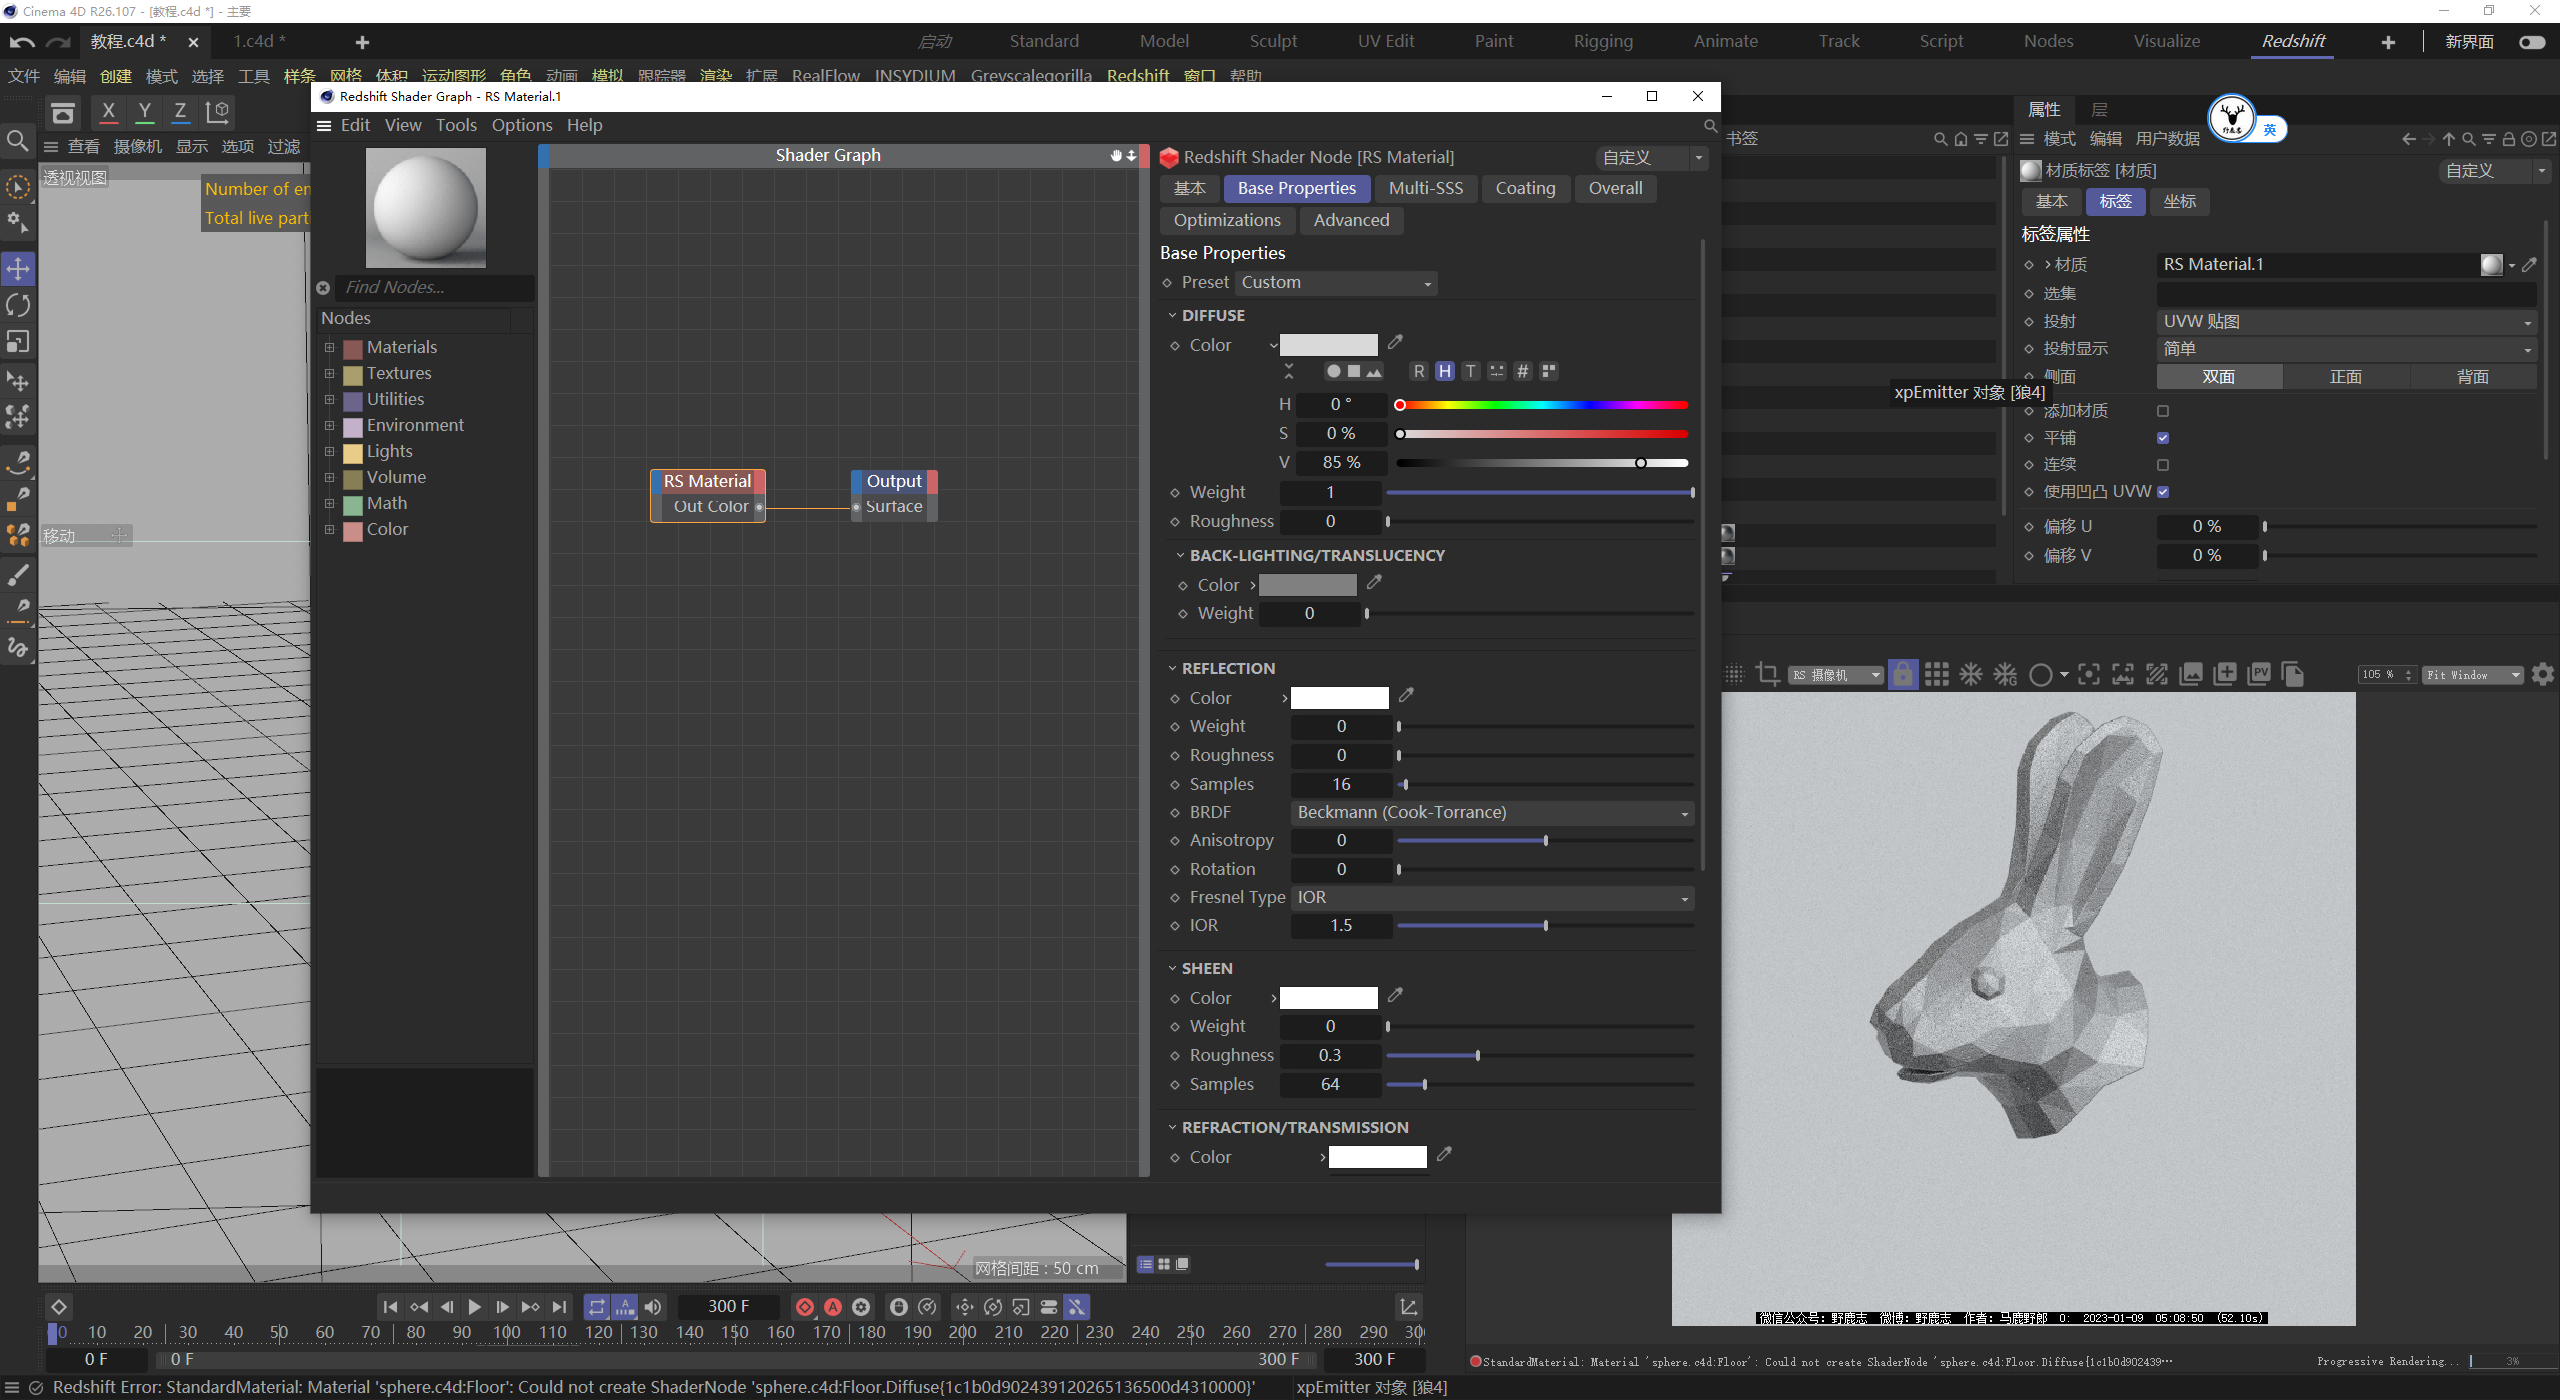Click the Reflection Color white swatch
The height and width of the screenshot is (1400, 2560).
point(1339,698)
